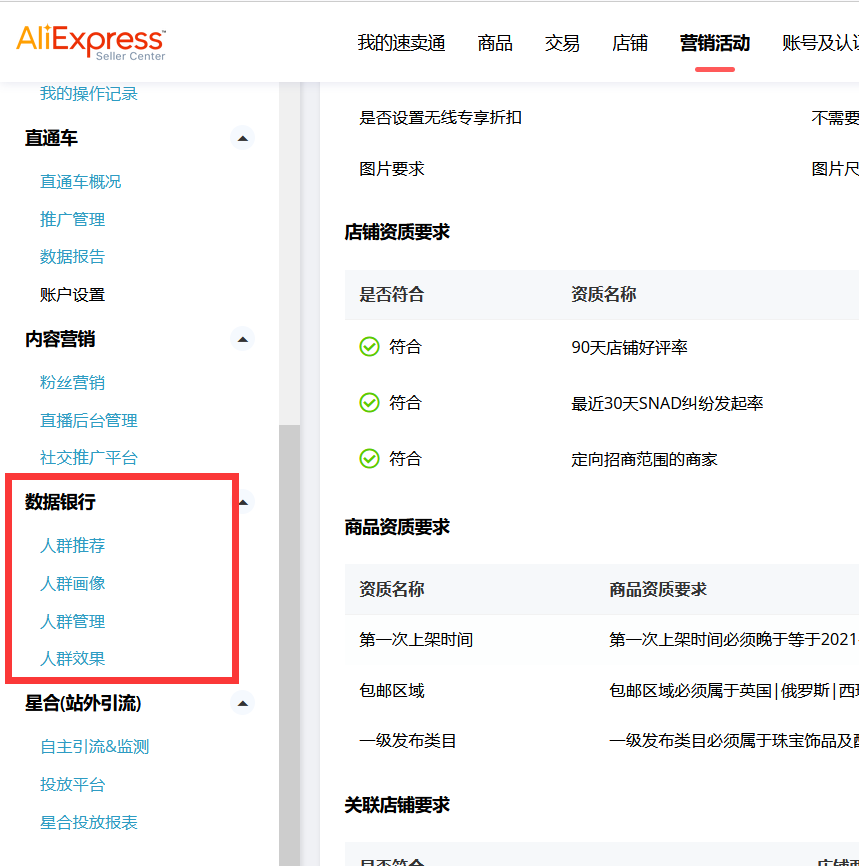The width and height of the screenshot is (859, 866).
Task: Open 我的操作记录 link
Action: [x=88, y=93]
